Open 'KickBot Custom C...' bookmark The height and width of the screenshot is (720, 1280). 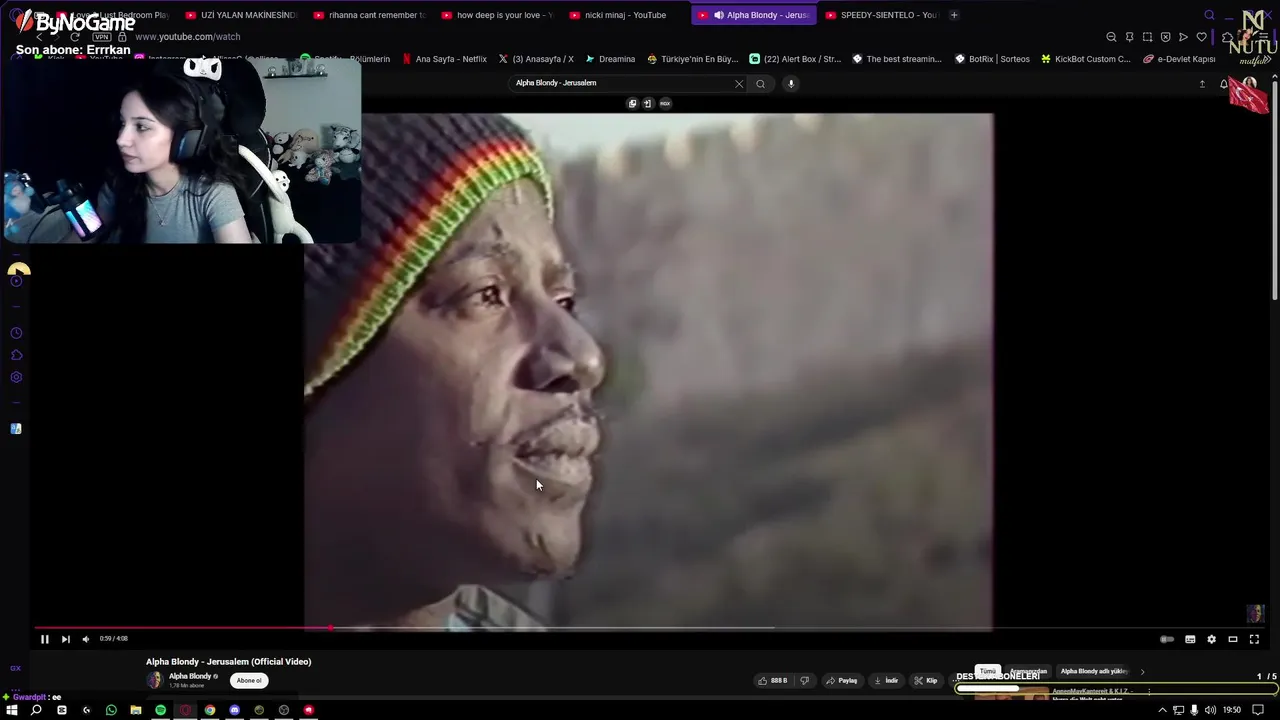[x=1086, y=59]
